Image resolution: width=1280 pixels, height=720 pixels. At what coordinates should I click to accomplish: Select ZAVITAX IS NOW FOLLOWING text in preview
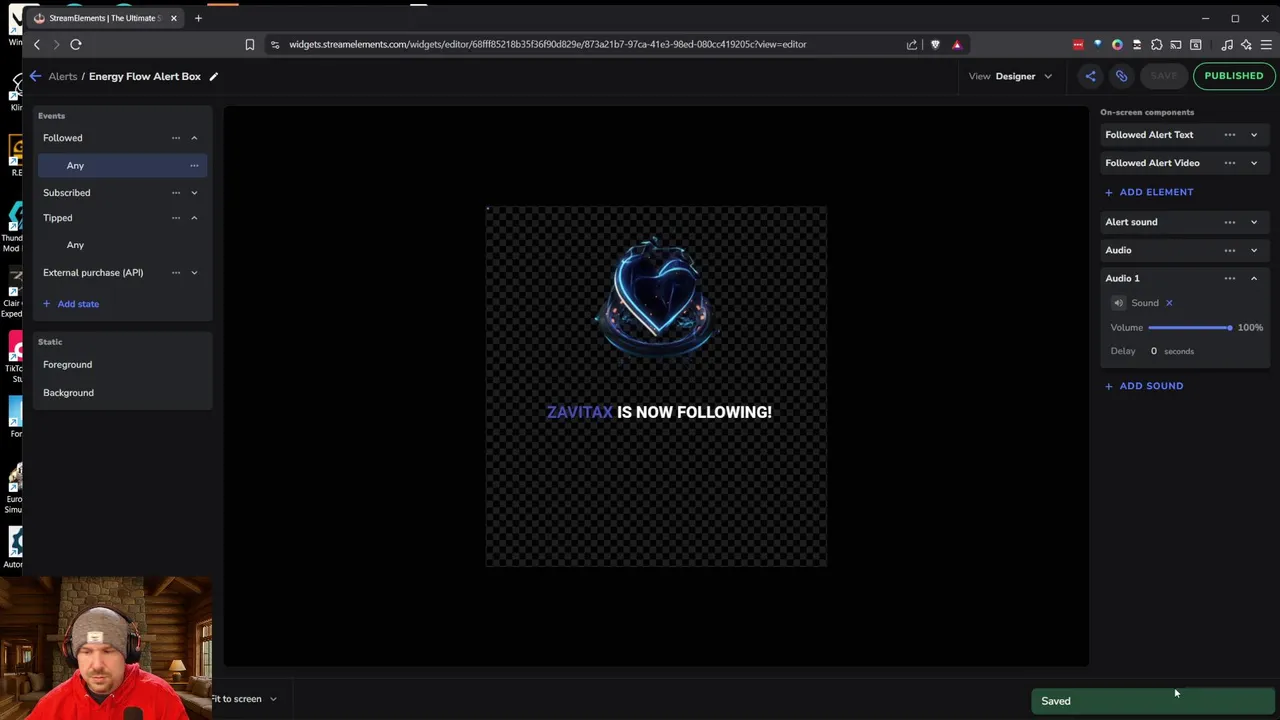pyautogui.click(x=659, y=412)
